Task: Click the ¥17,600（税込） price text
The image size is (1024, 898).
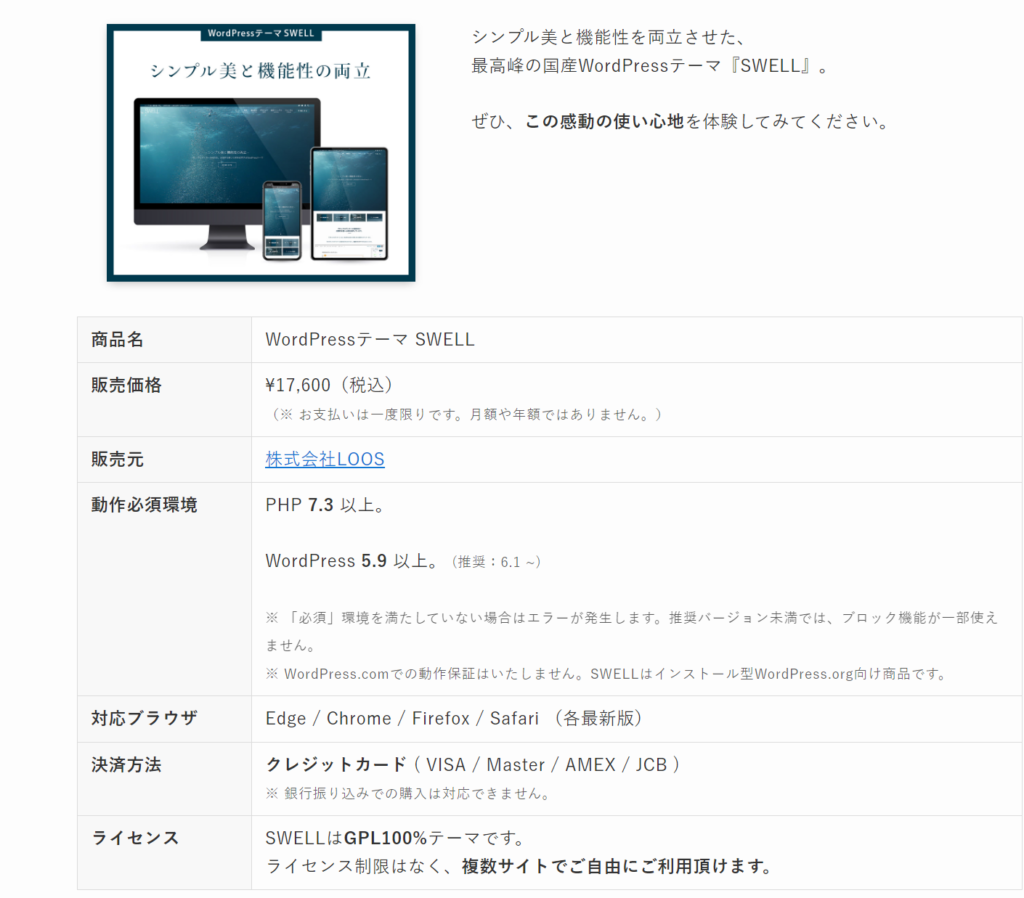Action: 329,385
